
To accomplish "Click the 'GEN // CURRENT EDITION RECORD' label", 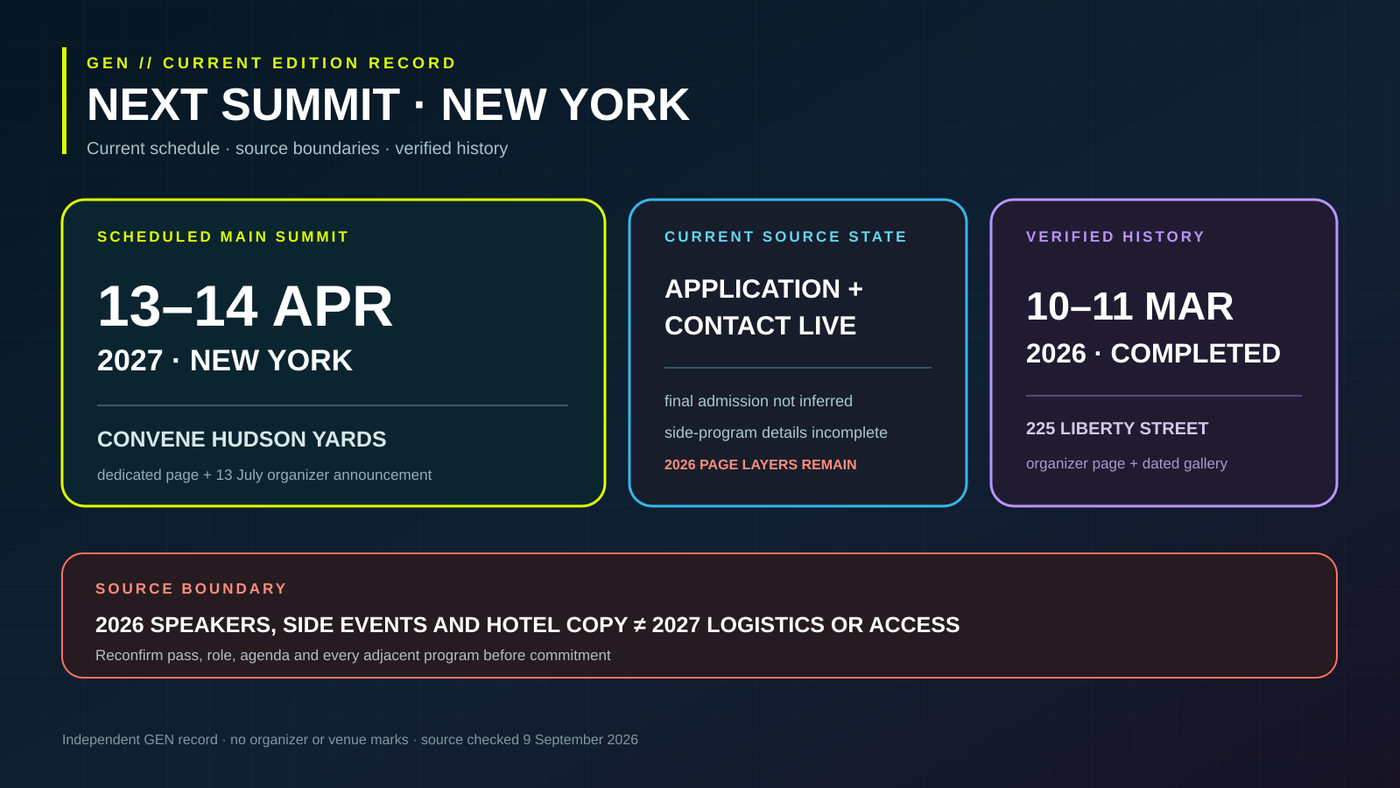I will click(x=272, y=63).
